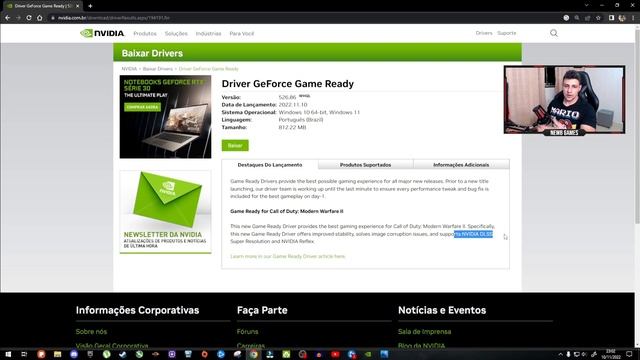This screenshot has width=640, height=360.
Task: Open the Soluções menu
Action: [176, 33]
